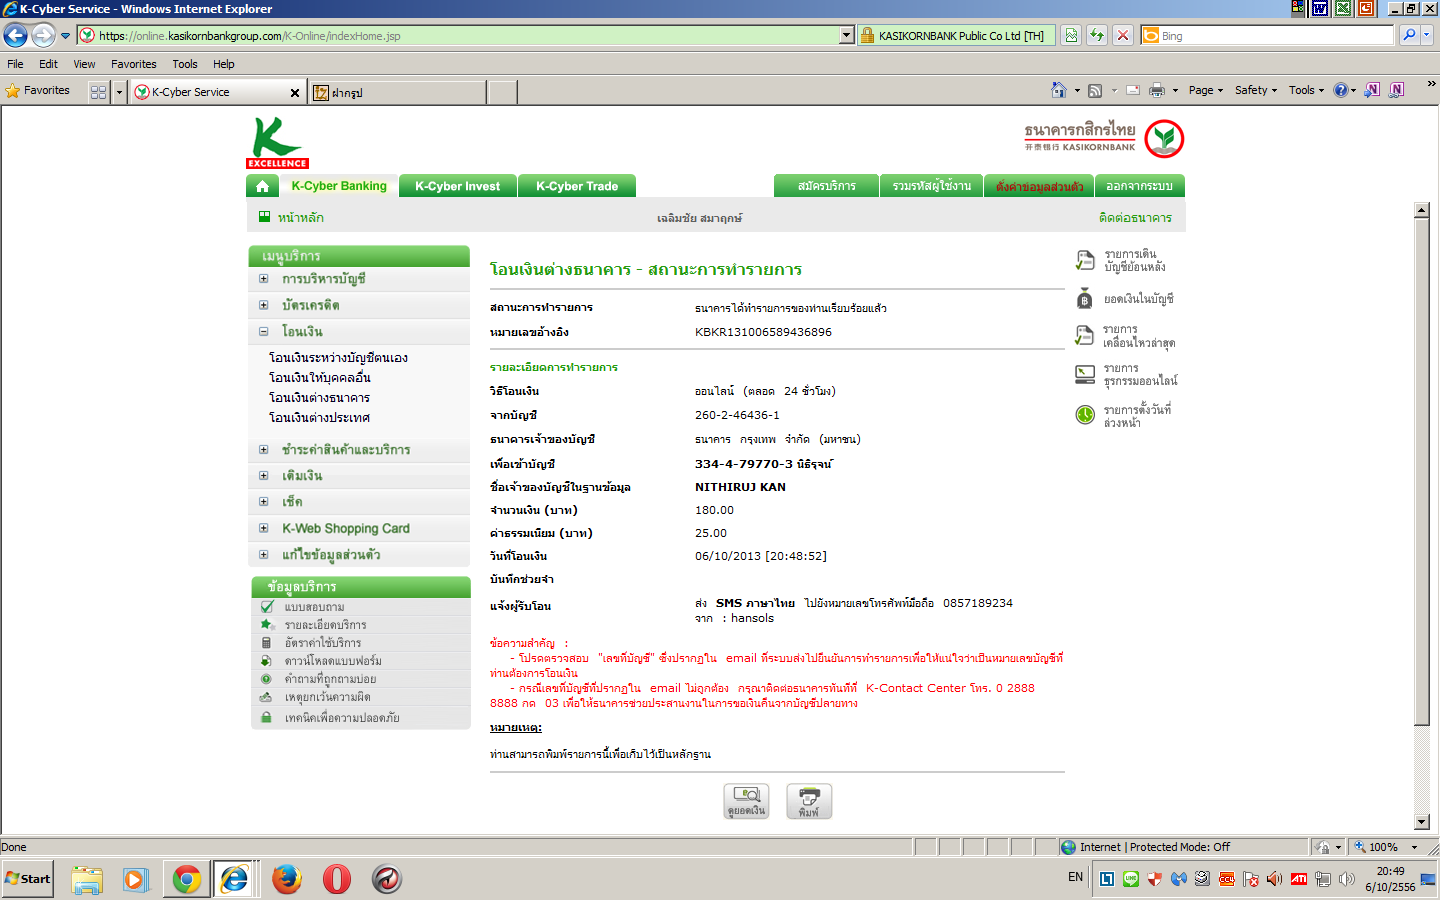Click the Compatibility View icon beside the address bar
1440x900 pixels.
pos(1071,35)
